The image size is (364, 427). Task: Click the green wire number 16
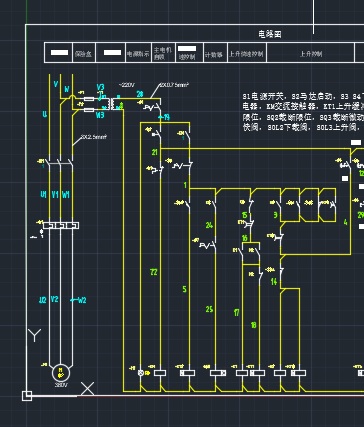tap(245, 238)
